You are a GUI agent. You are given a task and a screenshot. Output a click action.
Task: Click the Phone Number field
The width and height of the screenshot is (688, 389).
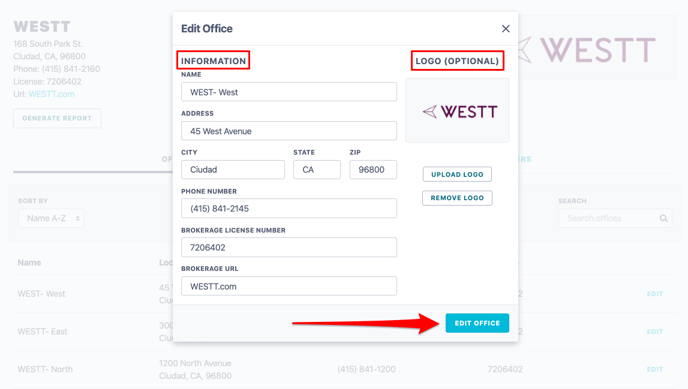289,208
